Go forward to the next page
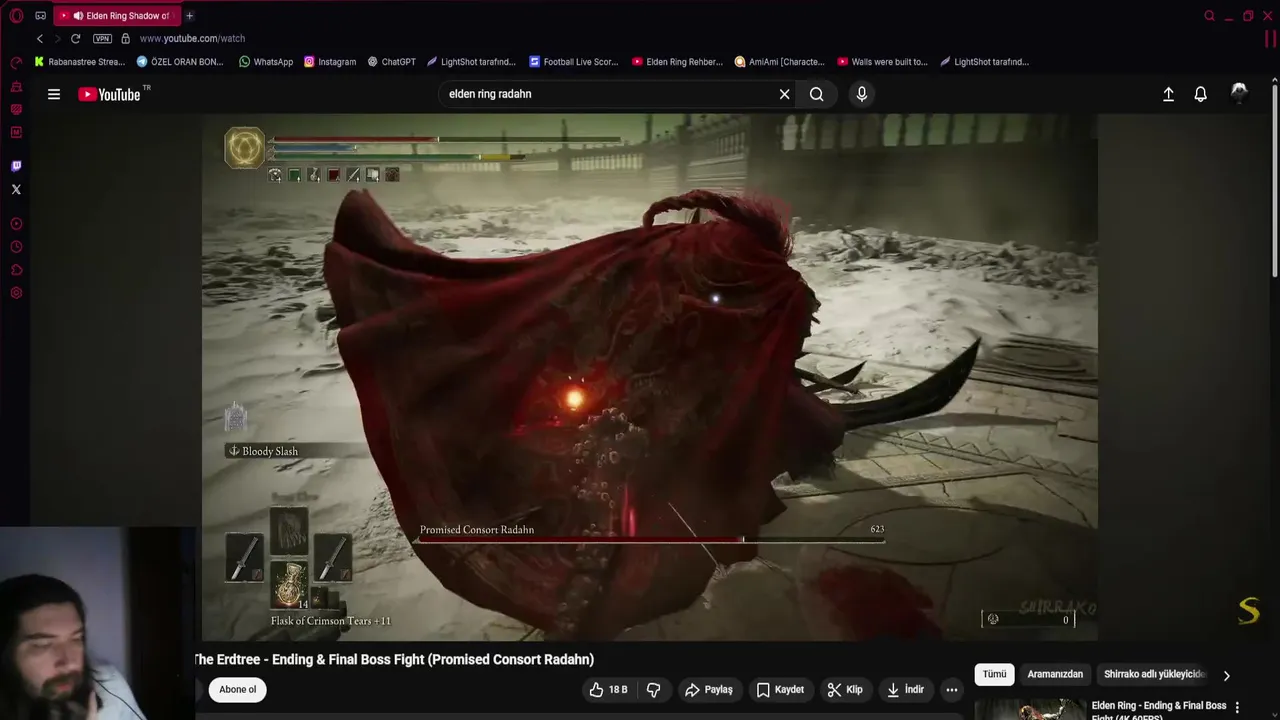1280x720 pixels. [57, 38]
